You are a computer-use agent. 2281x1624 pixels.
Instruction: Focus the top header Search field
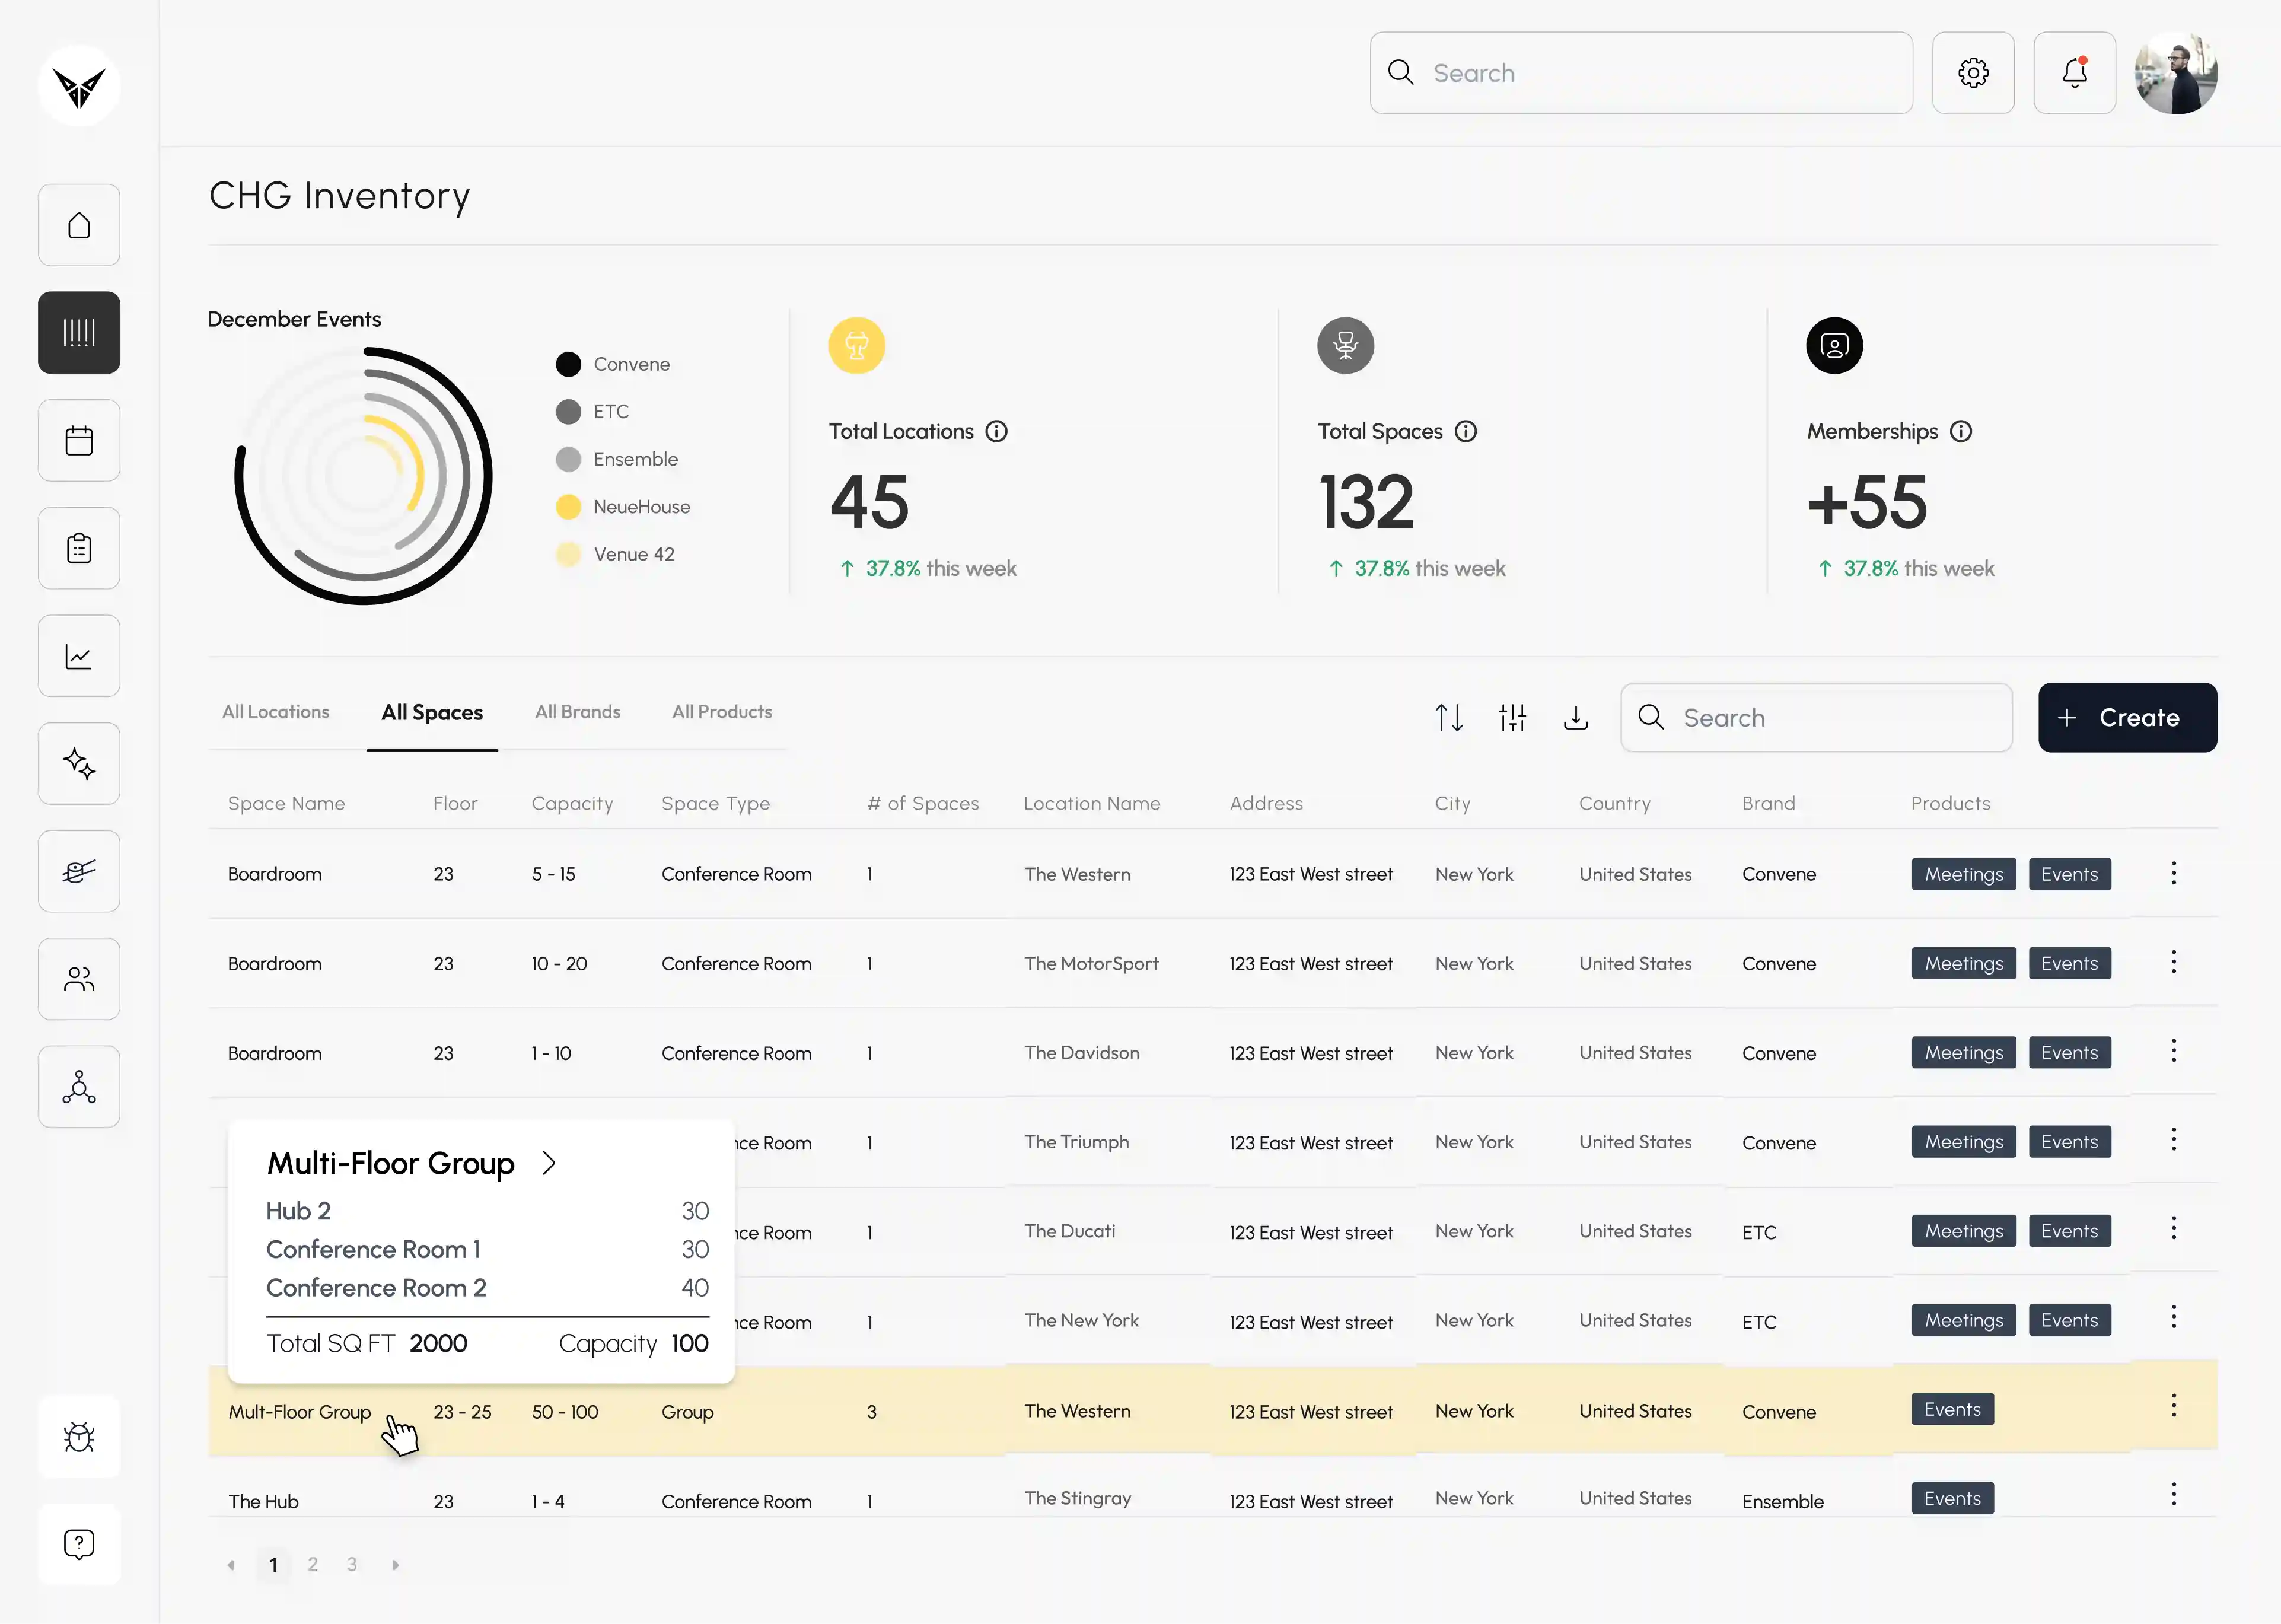pos(1641,73)
